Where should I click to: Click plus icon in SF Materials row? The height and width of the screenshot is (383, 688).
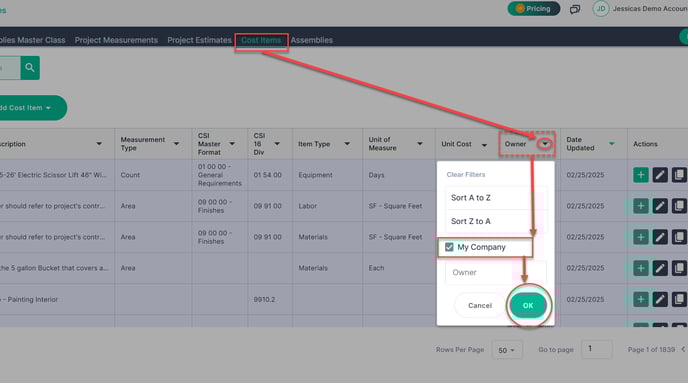[641, 237]
